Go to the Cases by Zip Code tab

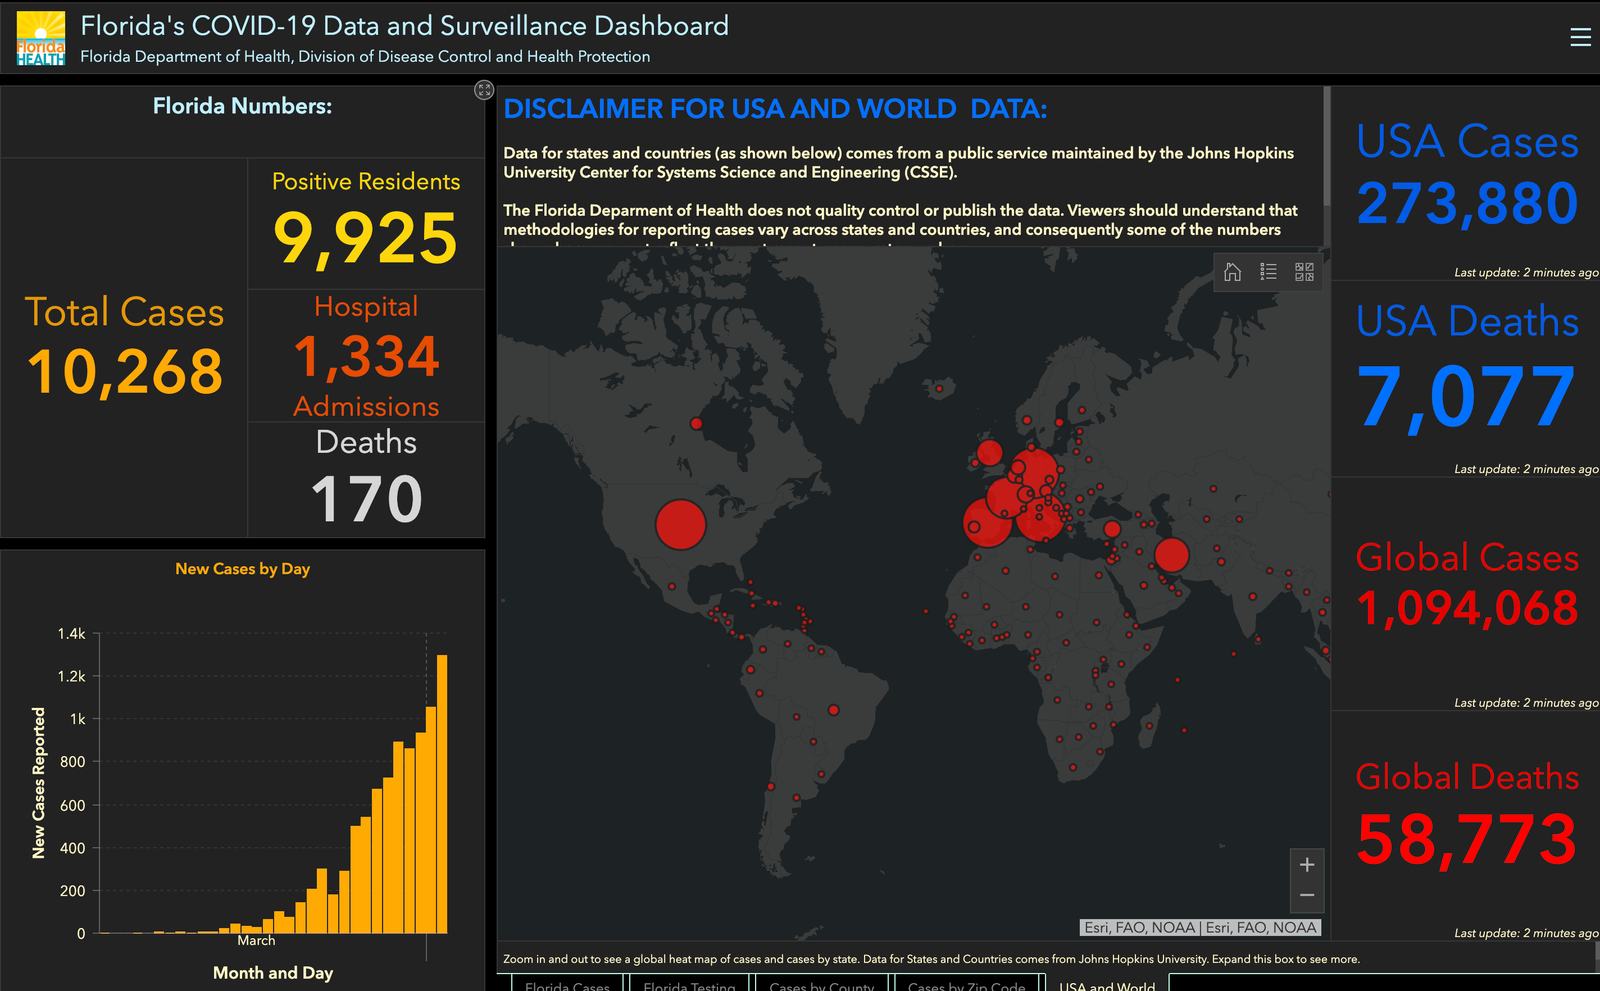966,984
